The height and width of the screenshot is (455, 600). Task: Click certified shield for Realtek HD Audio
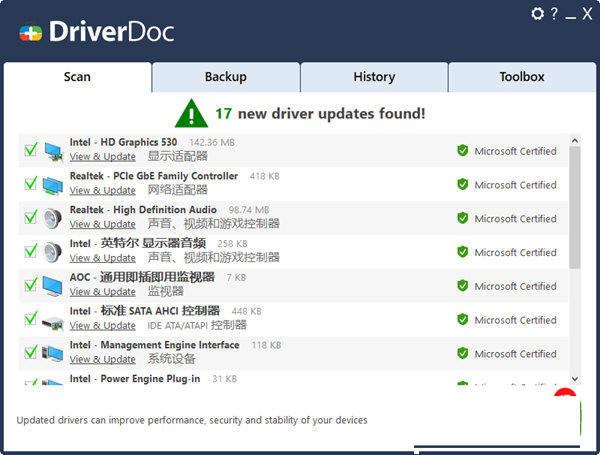click(x=463, y=218)
